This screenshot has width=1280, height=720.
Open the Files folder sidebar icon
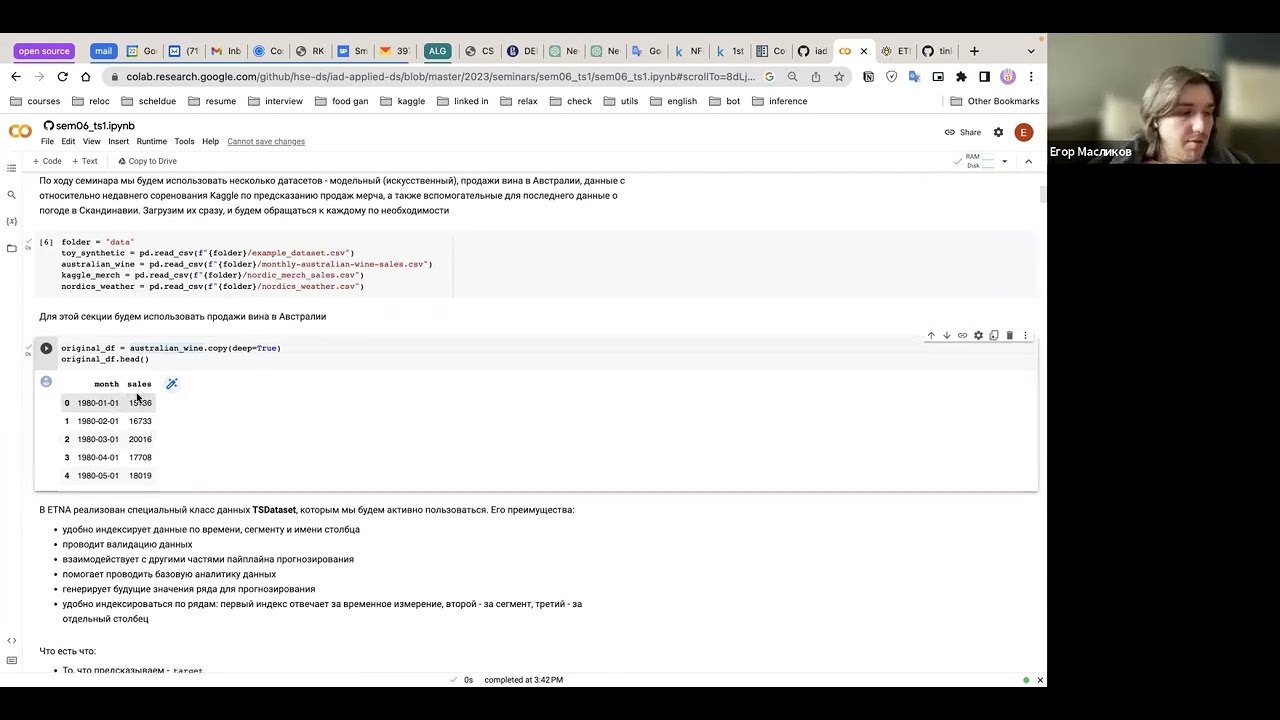click(11, 248)
